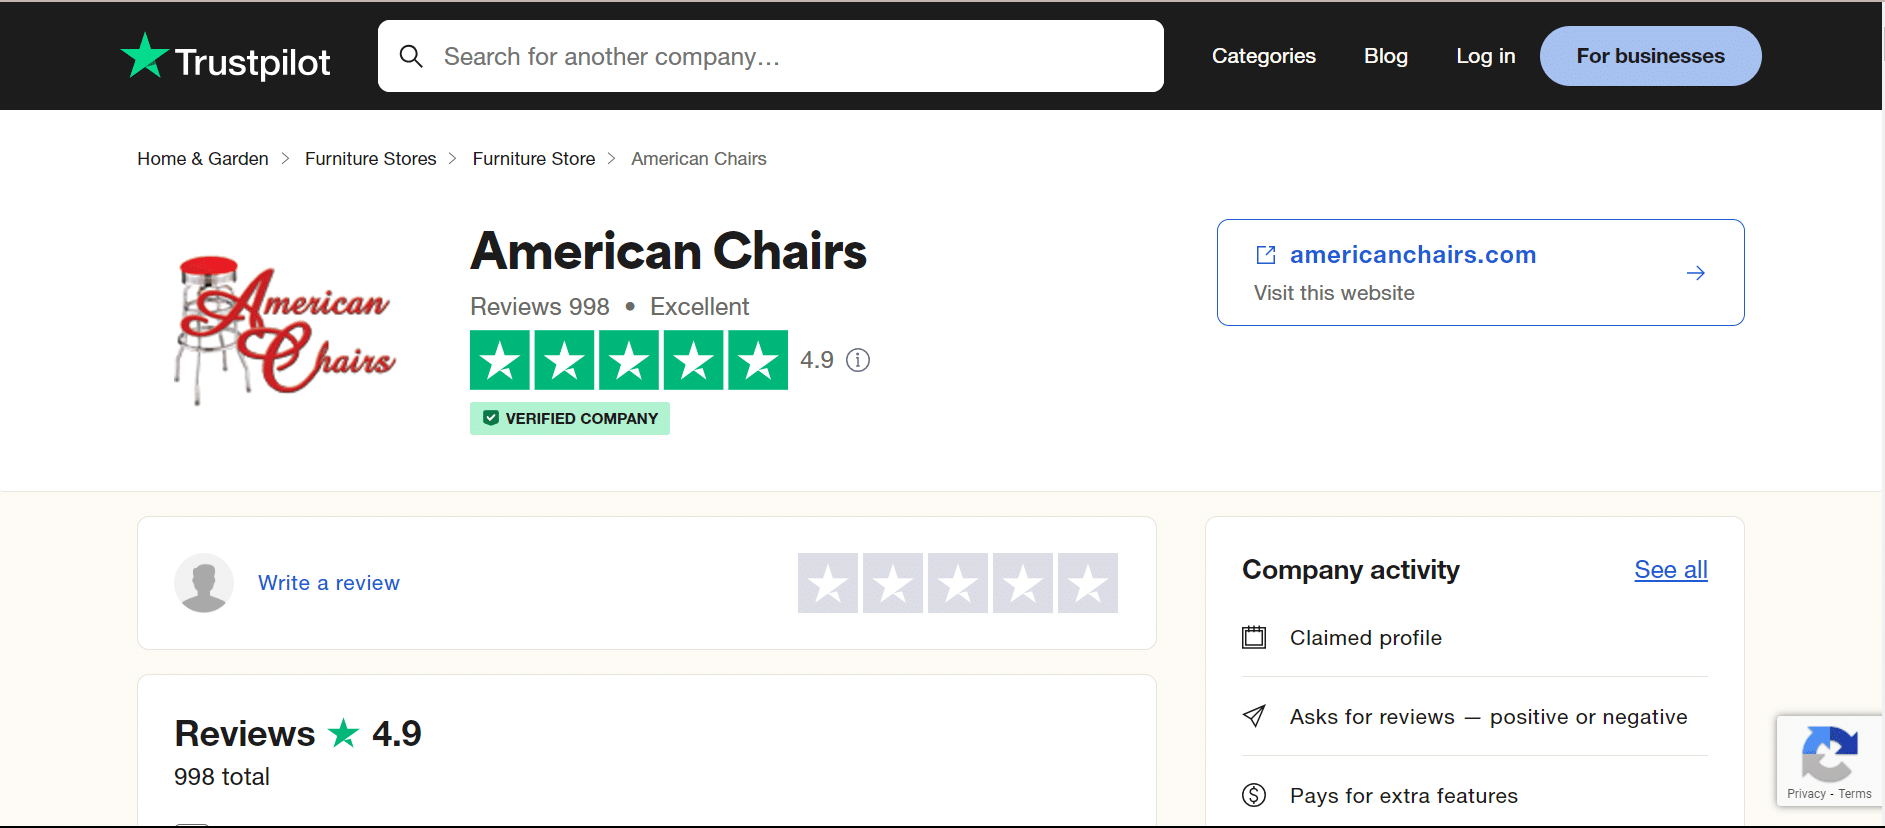
Task: Click the For businesses button
Action: (x=1649, y=56)
